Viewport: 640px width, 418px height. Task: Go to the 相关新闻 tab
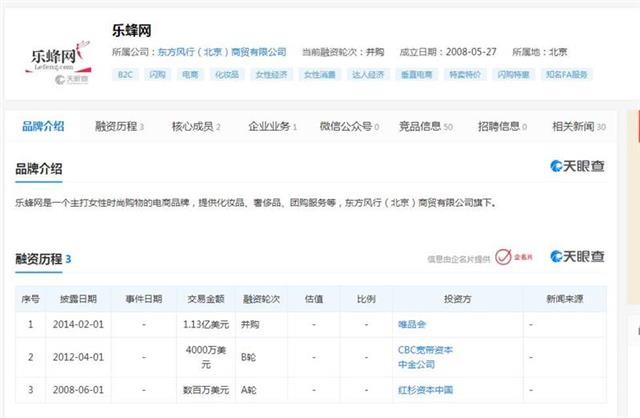pyautogui.click(x=574, y=126)
